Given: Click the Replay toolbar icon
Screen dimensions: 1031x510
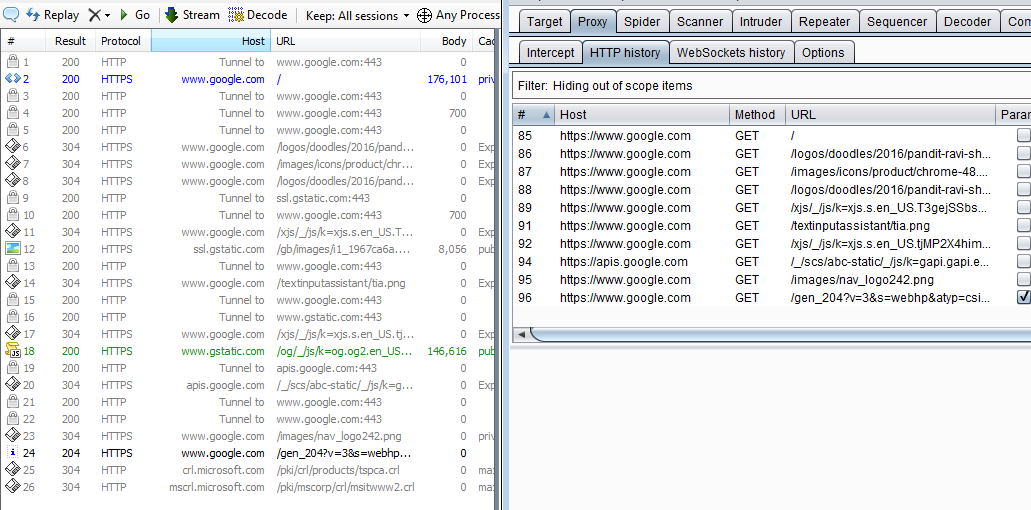Looking at the screenshot, I should pos(33,14).
